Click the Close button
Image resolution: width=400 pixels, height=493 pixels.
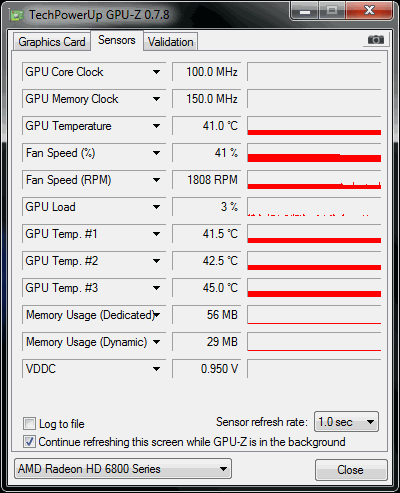[351, 470]
